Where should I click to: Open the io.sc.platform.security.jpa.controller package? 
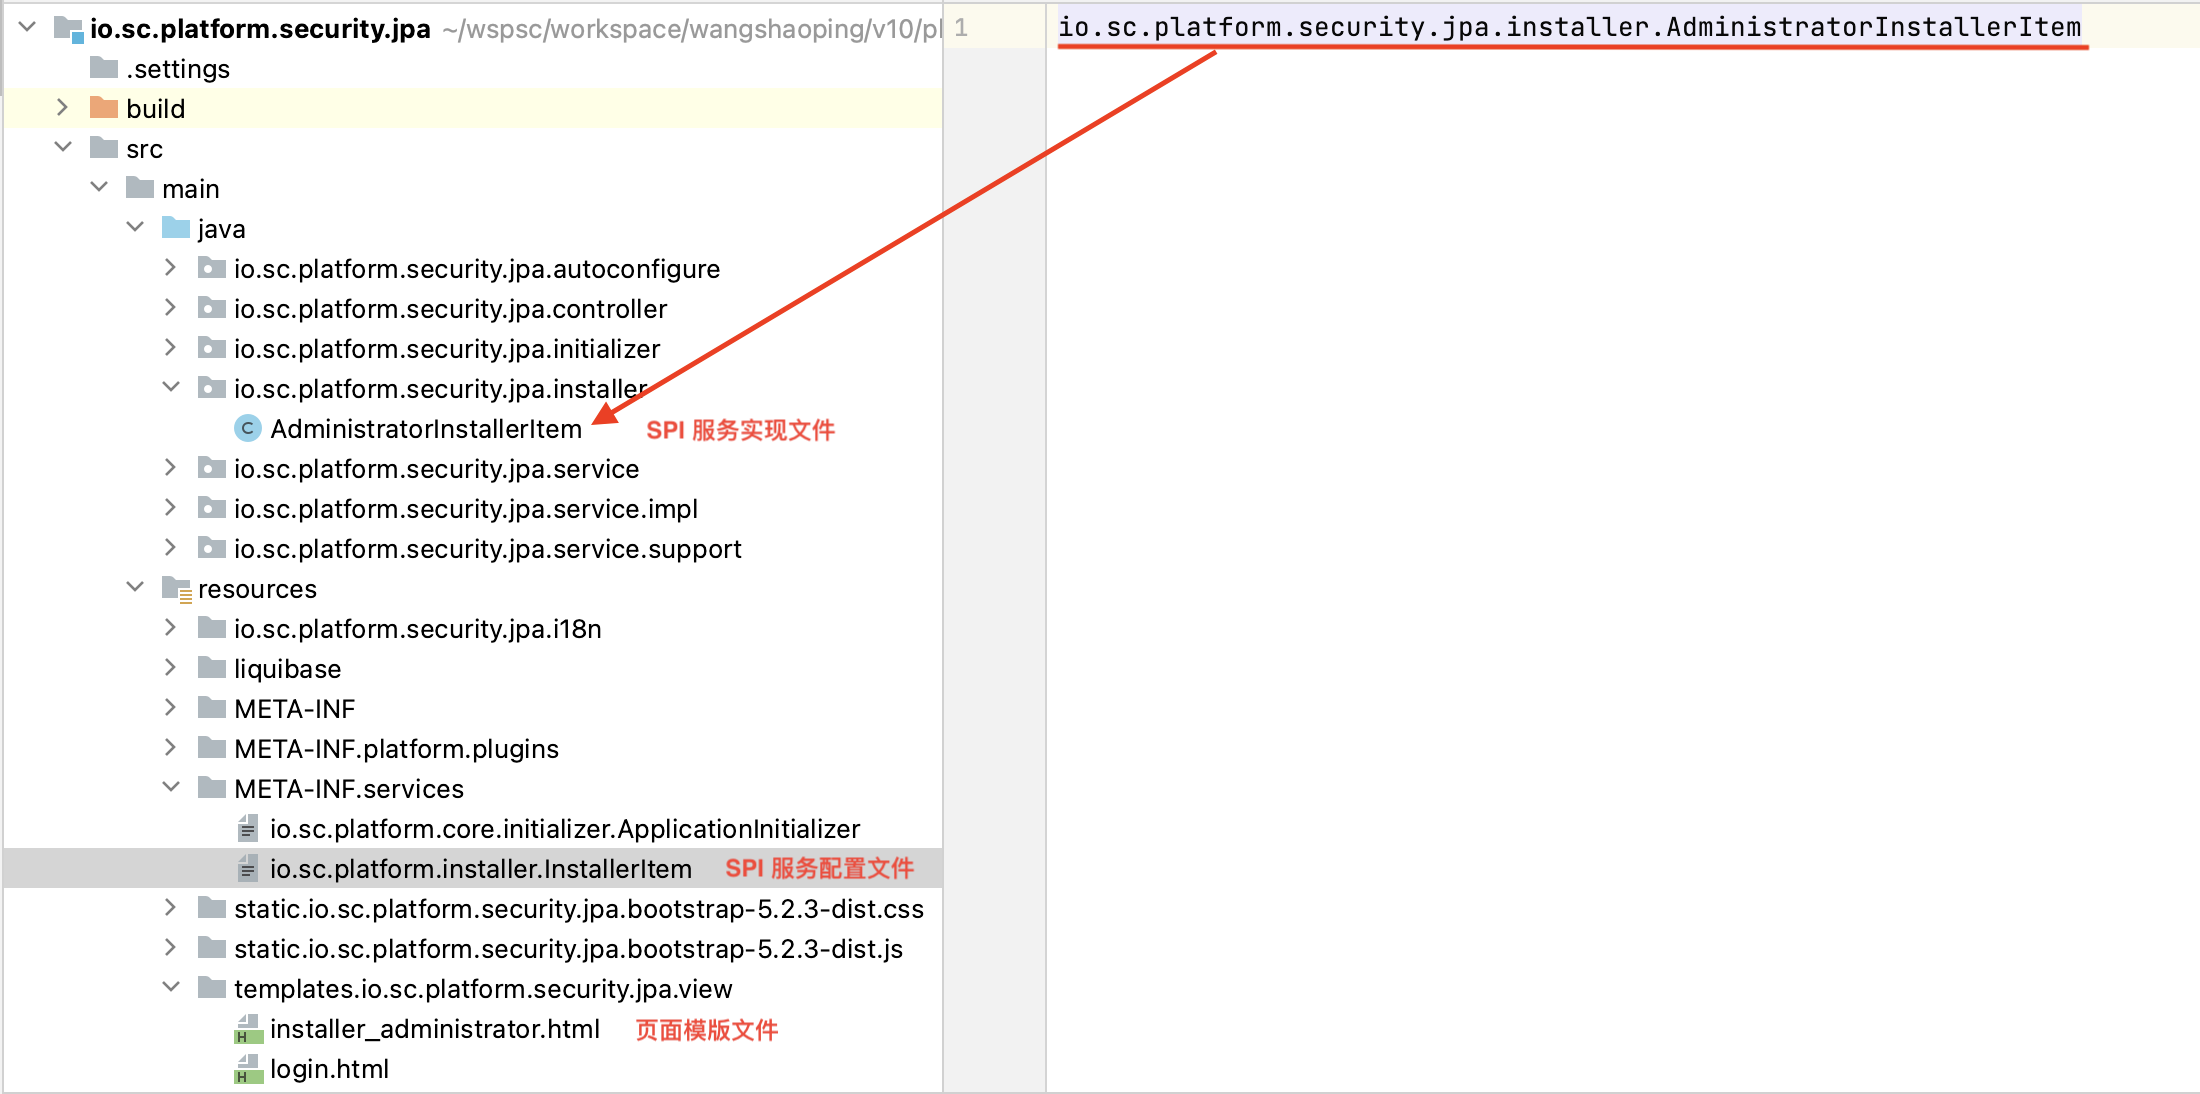click(x=450, y=308)
